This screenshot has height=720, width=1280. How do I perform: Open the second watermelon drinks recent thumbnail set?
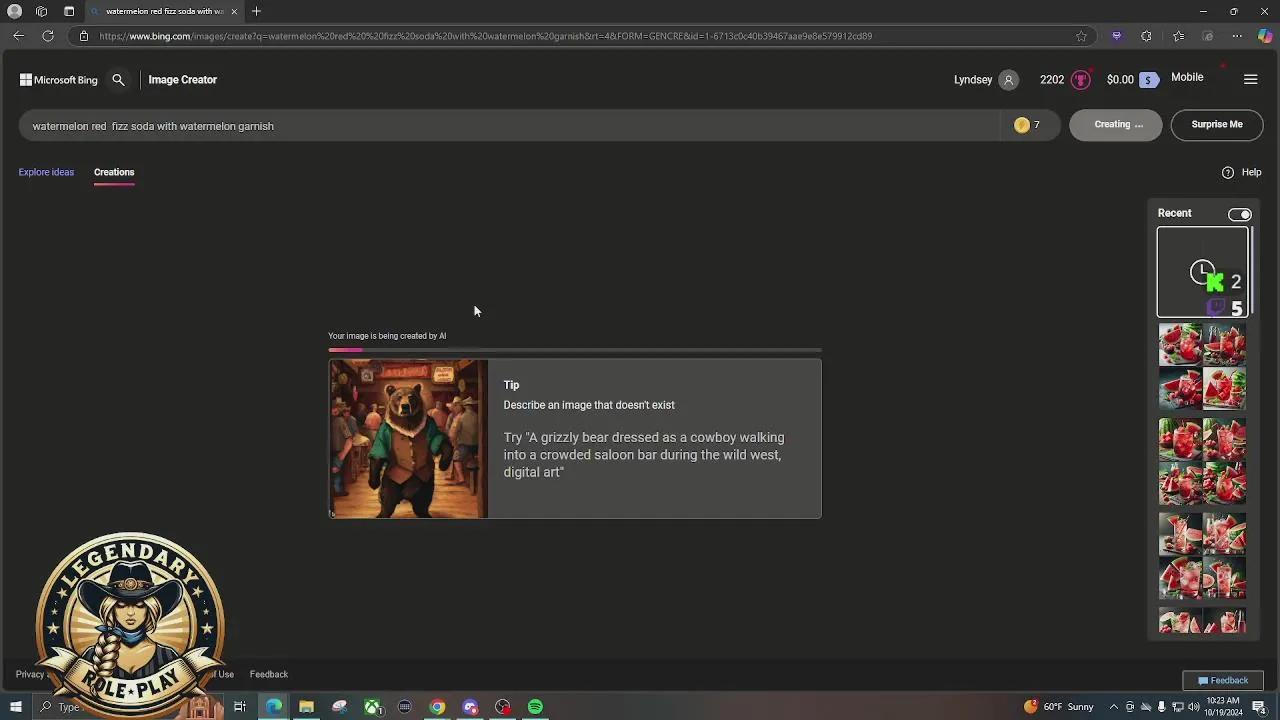pyautogui.click(x=1203, y=461)
